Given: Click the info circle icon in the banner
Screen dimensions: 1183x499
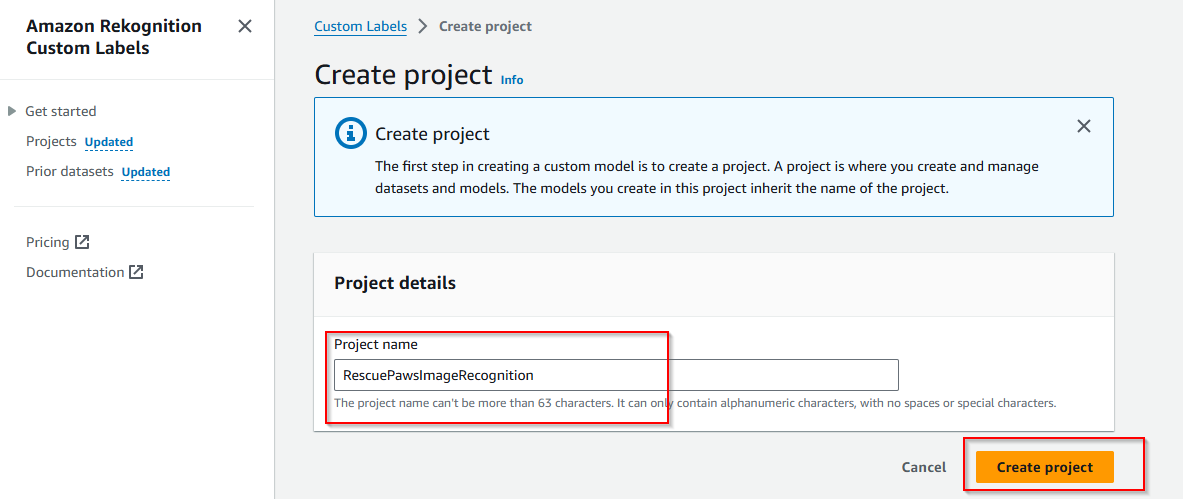Looking at the screenshot, I should point(349,134).
